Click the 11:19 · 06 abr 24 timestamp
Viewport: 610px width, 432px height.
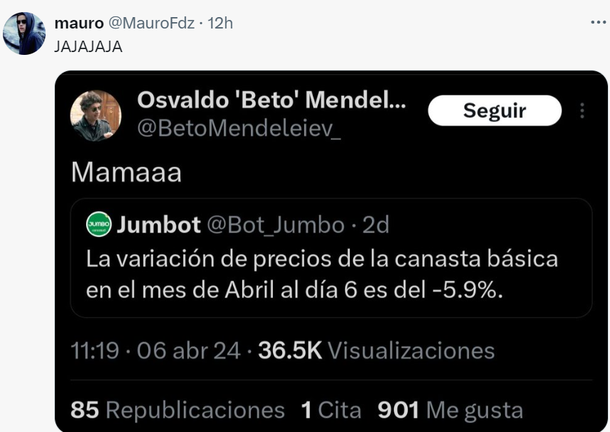pos(157,350)
